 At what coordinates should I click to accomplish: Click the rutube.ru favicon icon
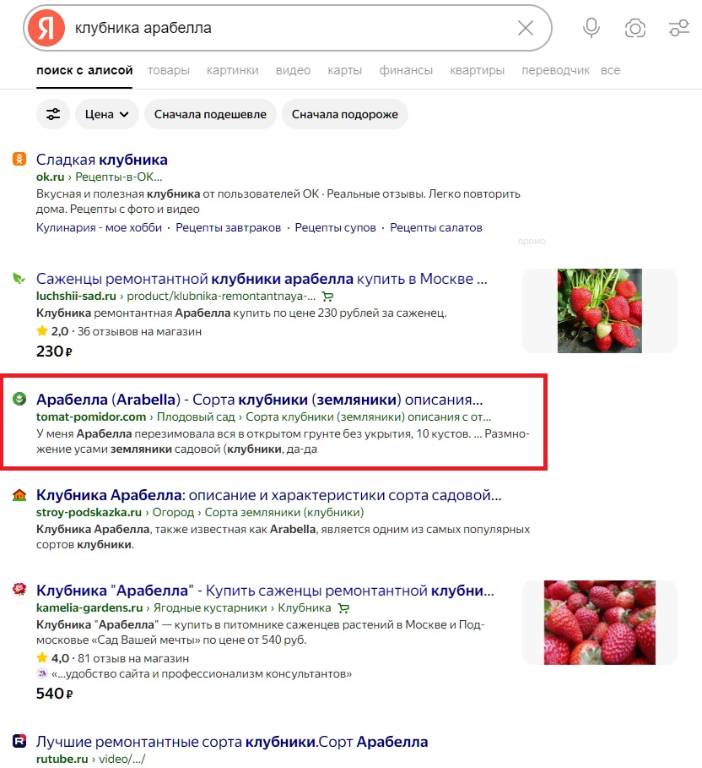19,741
